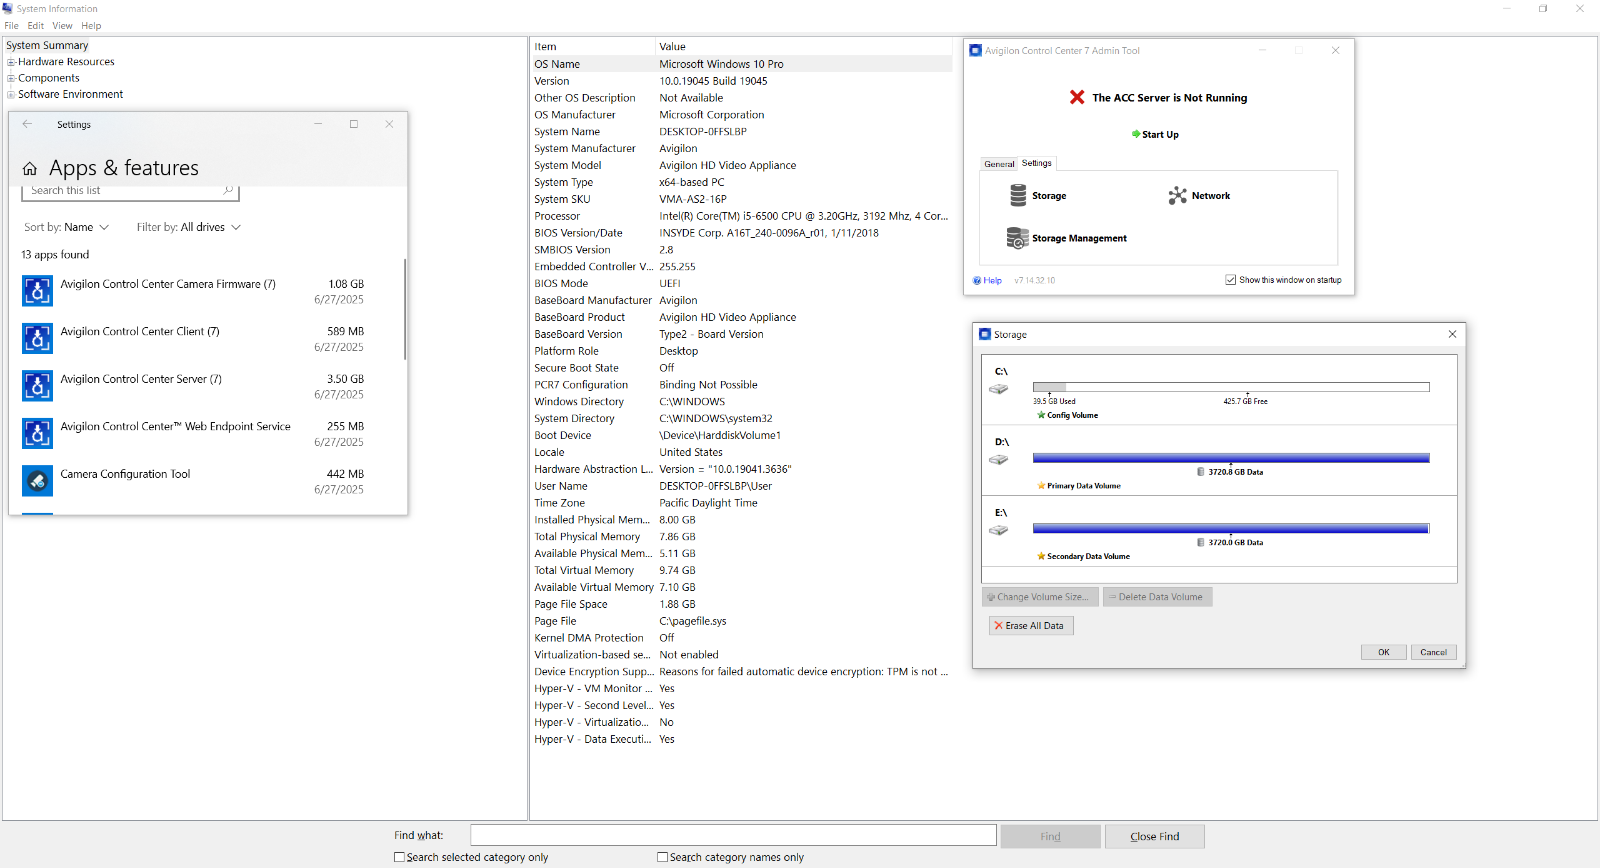Click the System Information title bar icon
1600x868 pixels.
coord(8,8)
